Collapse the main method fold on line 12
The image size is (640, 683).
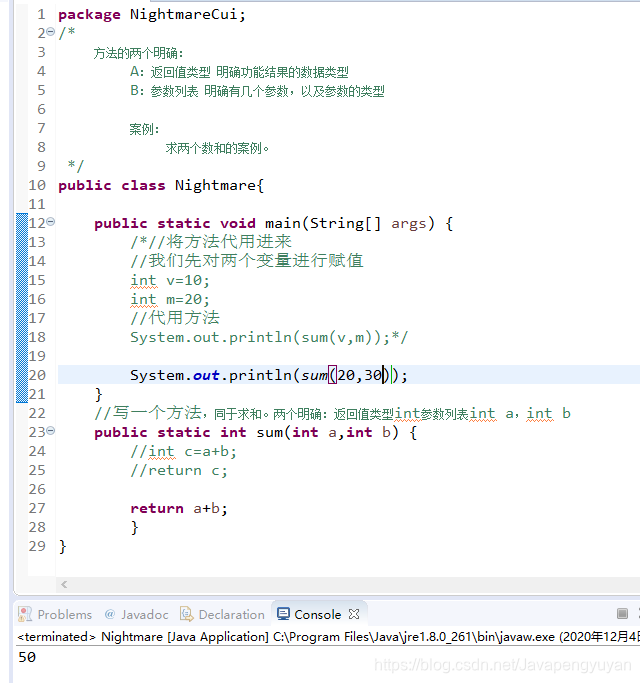point(51,222)
